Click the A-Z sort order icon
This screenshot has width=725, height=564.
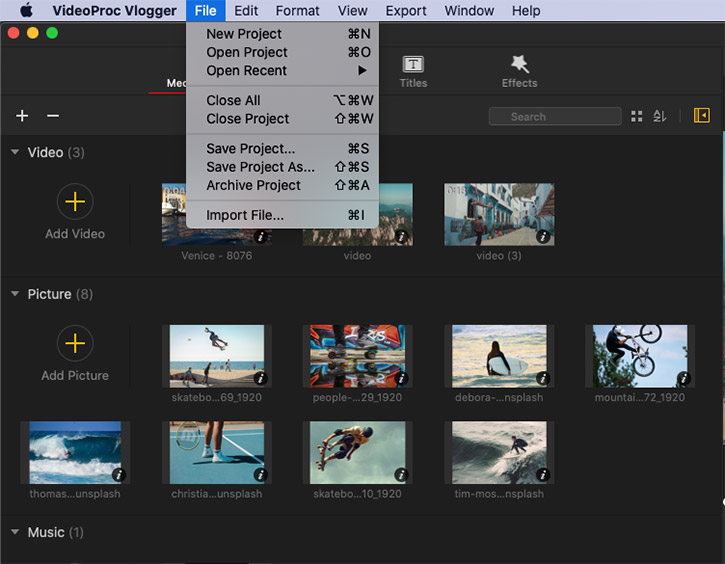click(660, 117)
